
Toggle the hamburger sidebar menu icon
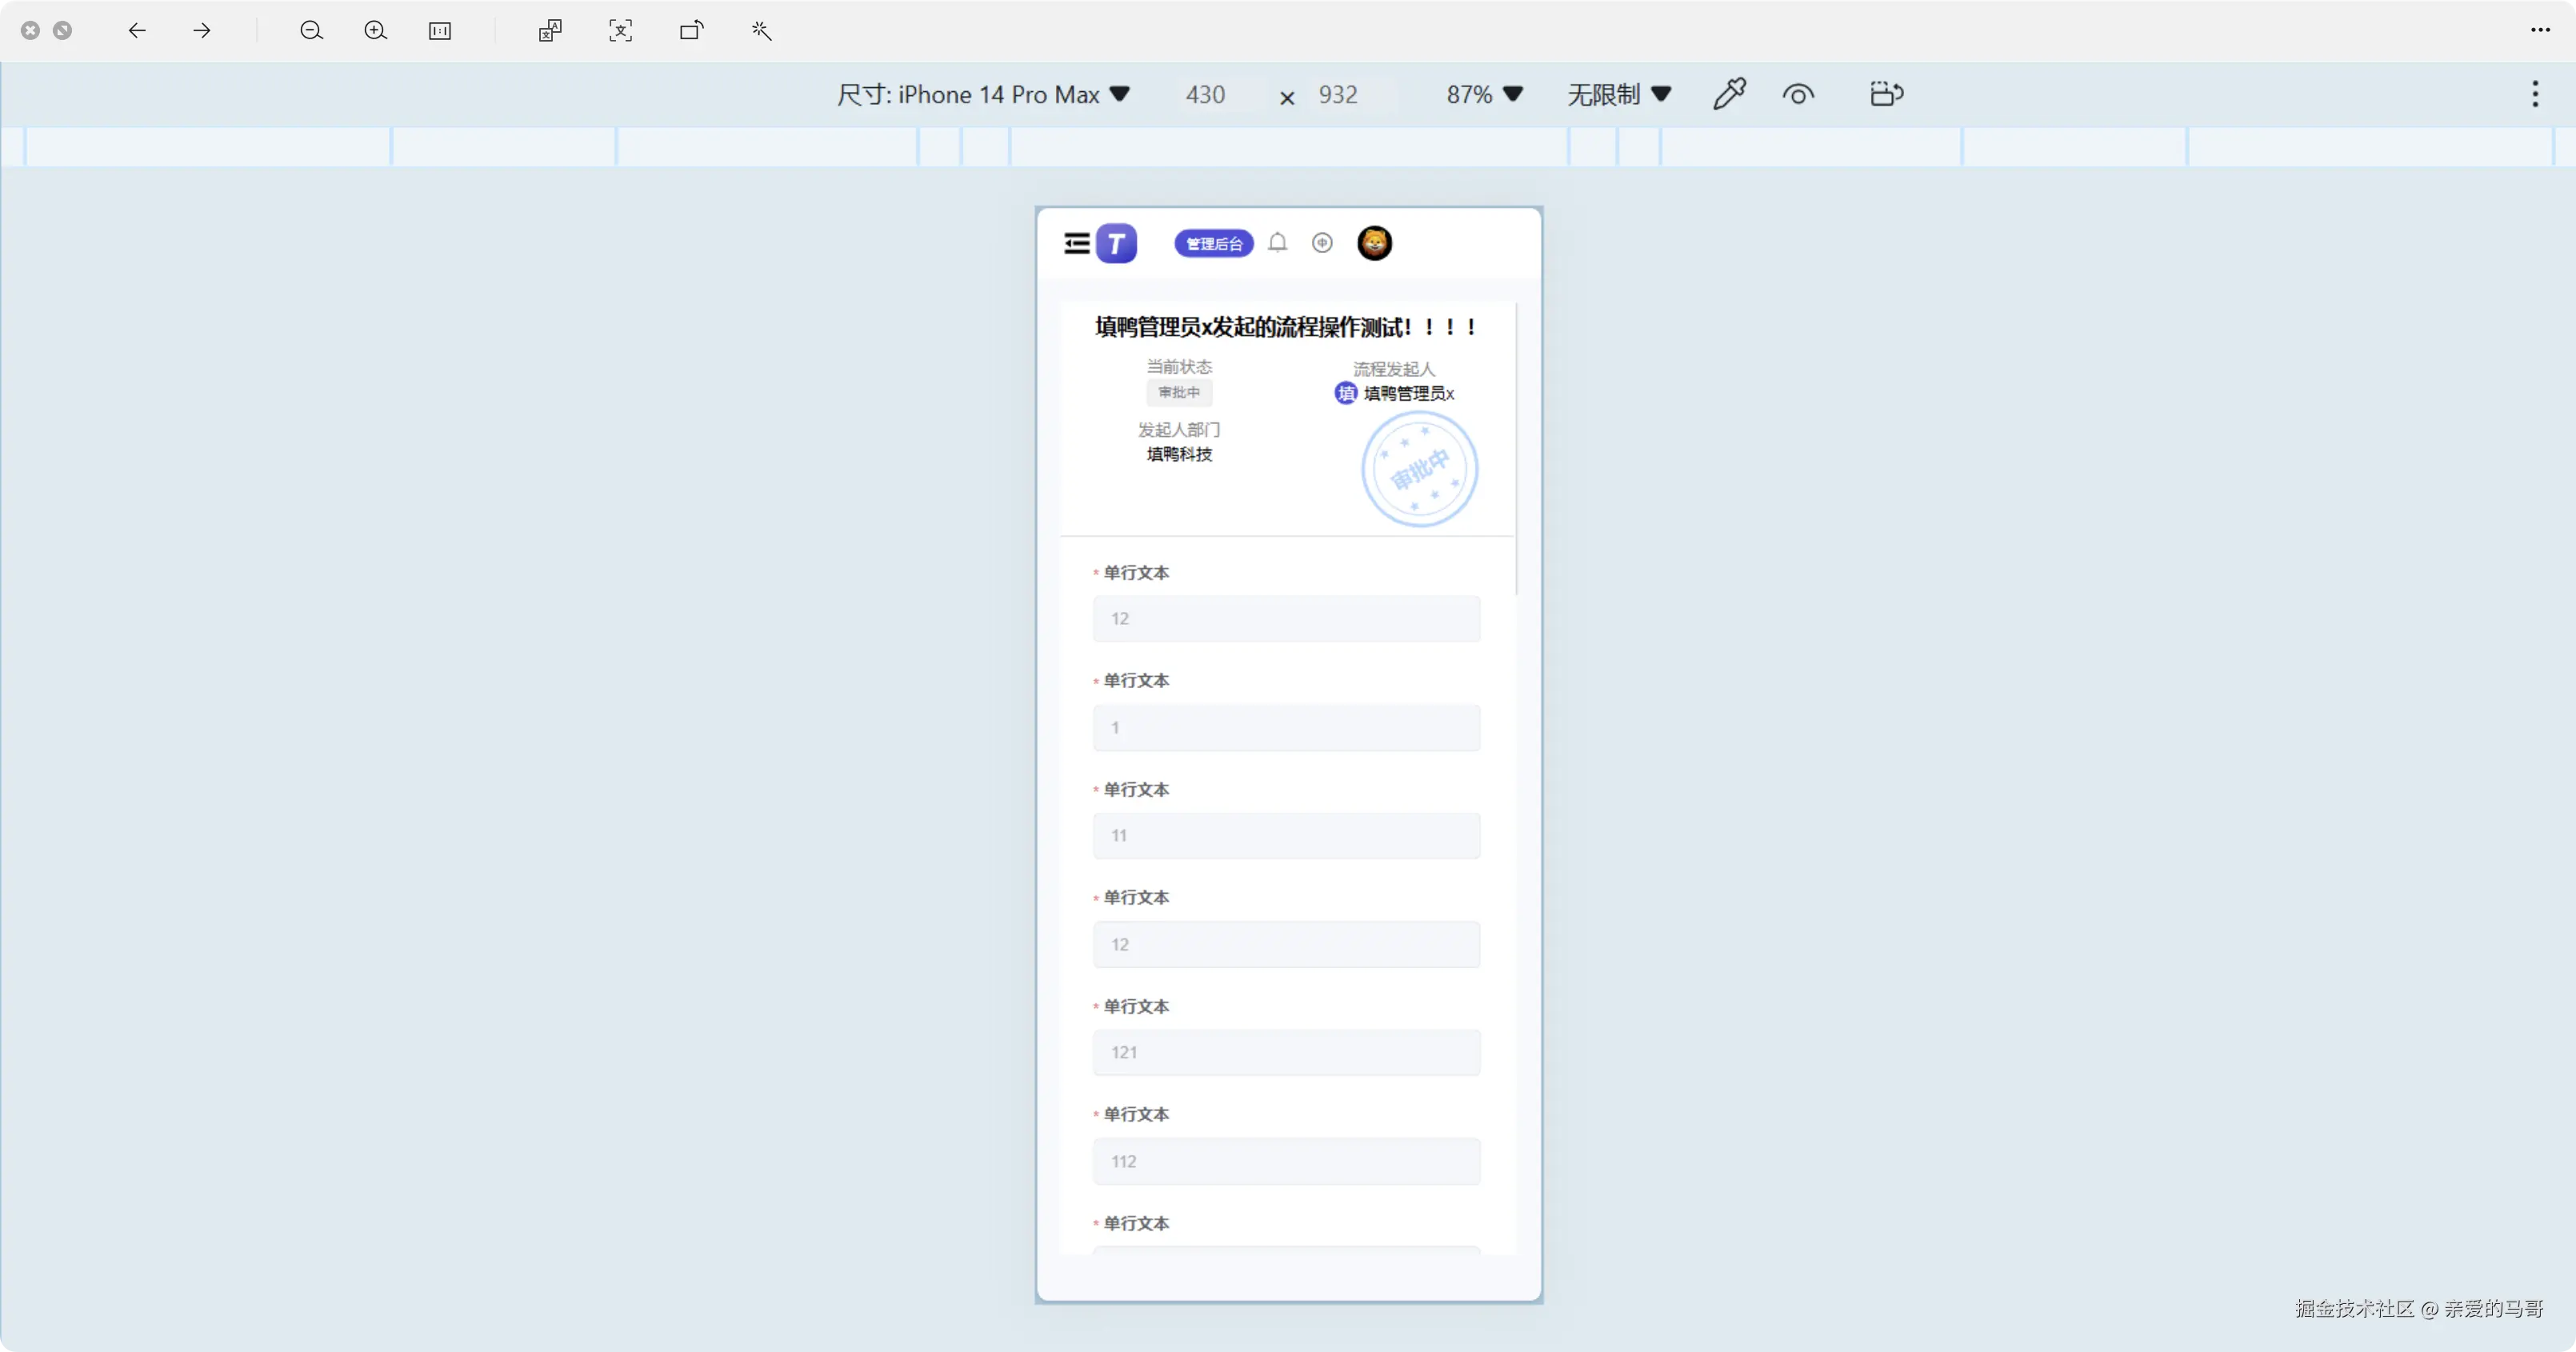(x=1077, y=243)
